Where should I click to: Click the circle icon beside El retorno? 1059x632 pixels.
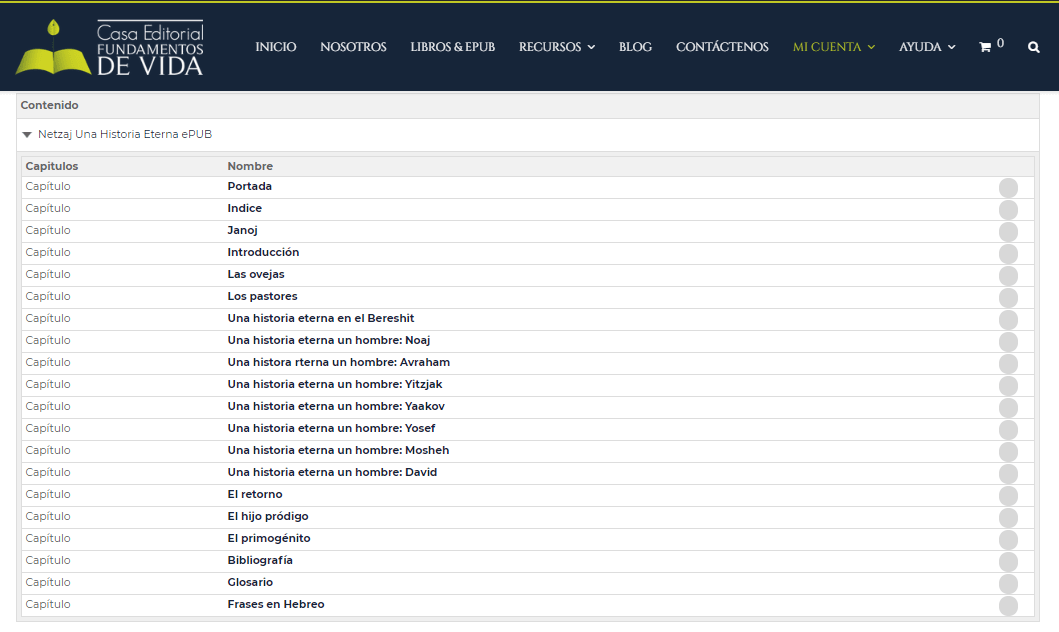click(1008, 496)
